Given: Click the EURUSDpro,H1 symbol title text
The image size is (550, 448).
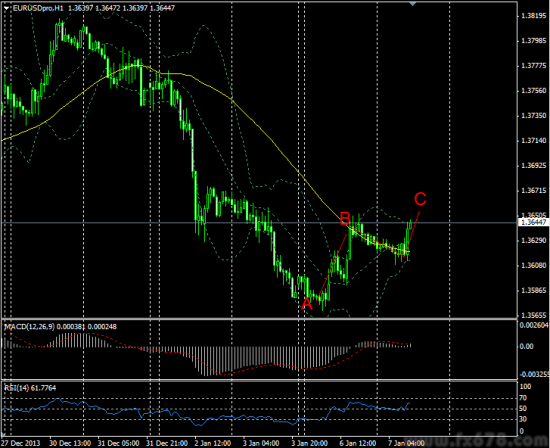Looking at the screenshot, I should coord(38,8).
